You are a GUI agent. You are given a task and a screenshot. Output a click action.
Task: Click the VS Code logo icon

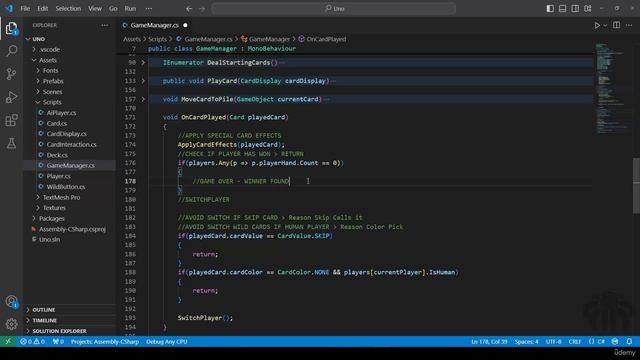9,8
